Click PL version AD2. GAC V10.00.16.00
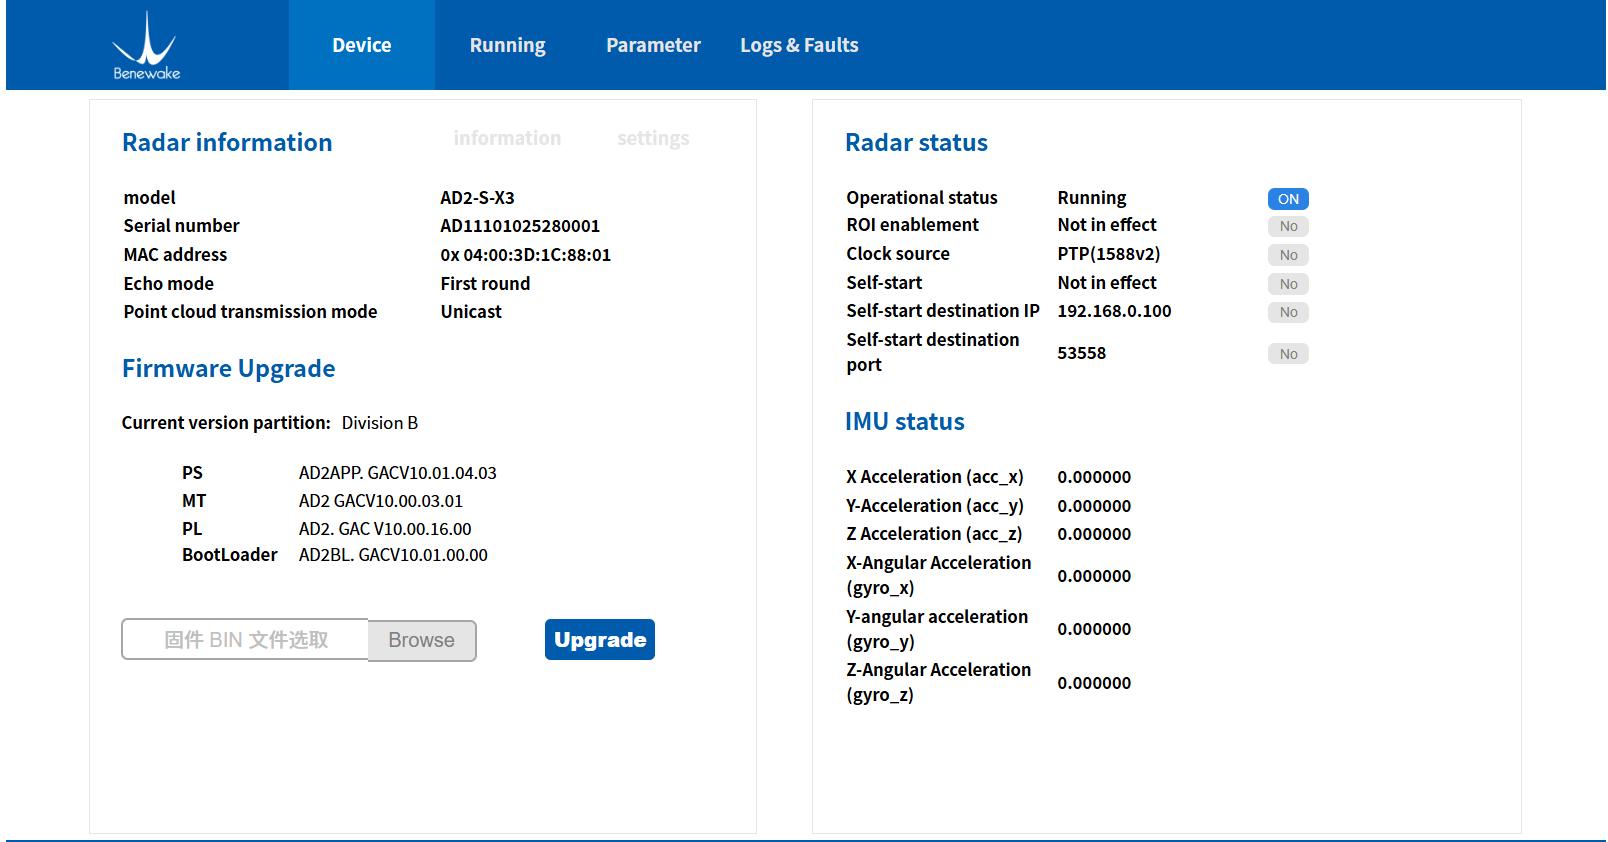Screen dimensions: 1608x842 click(x=385, y=529)
